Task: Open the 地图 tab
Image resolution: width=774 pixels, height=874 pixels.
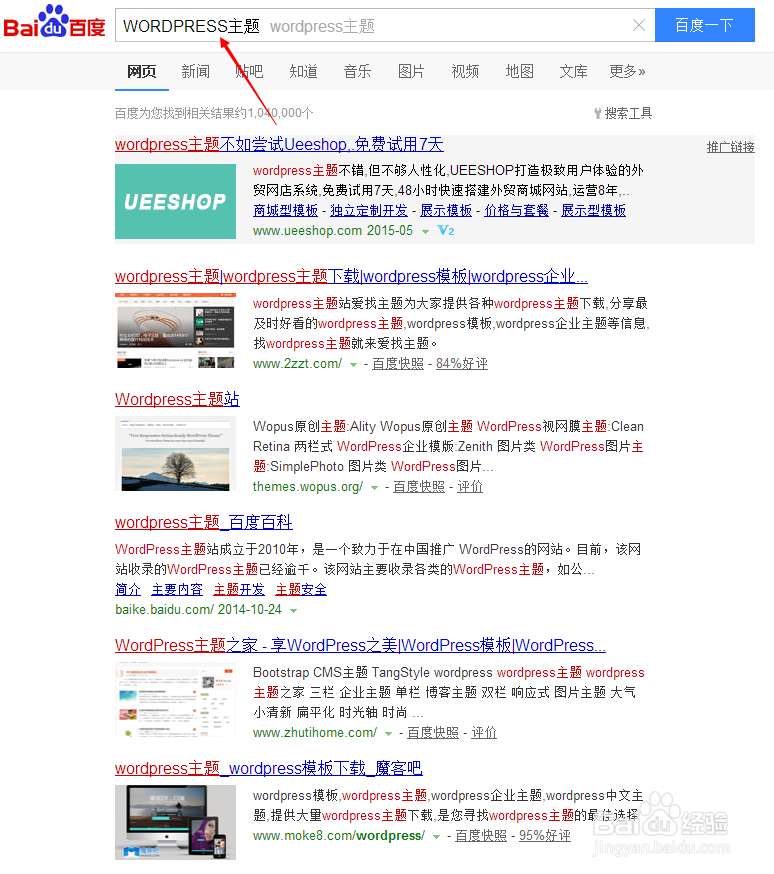Action: [x=519, y=71]
